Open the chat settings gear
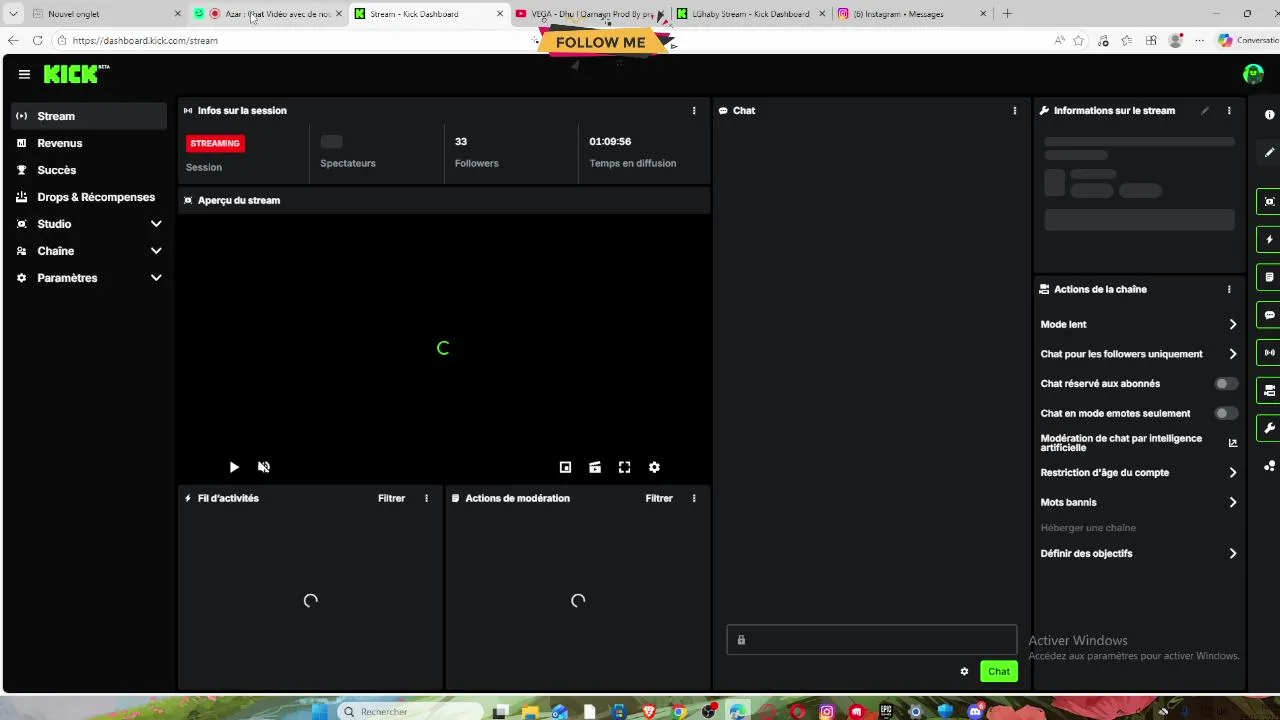 pyautogui.click(x=964, y=672)
